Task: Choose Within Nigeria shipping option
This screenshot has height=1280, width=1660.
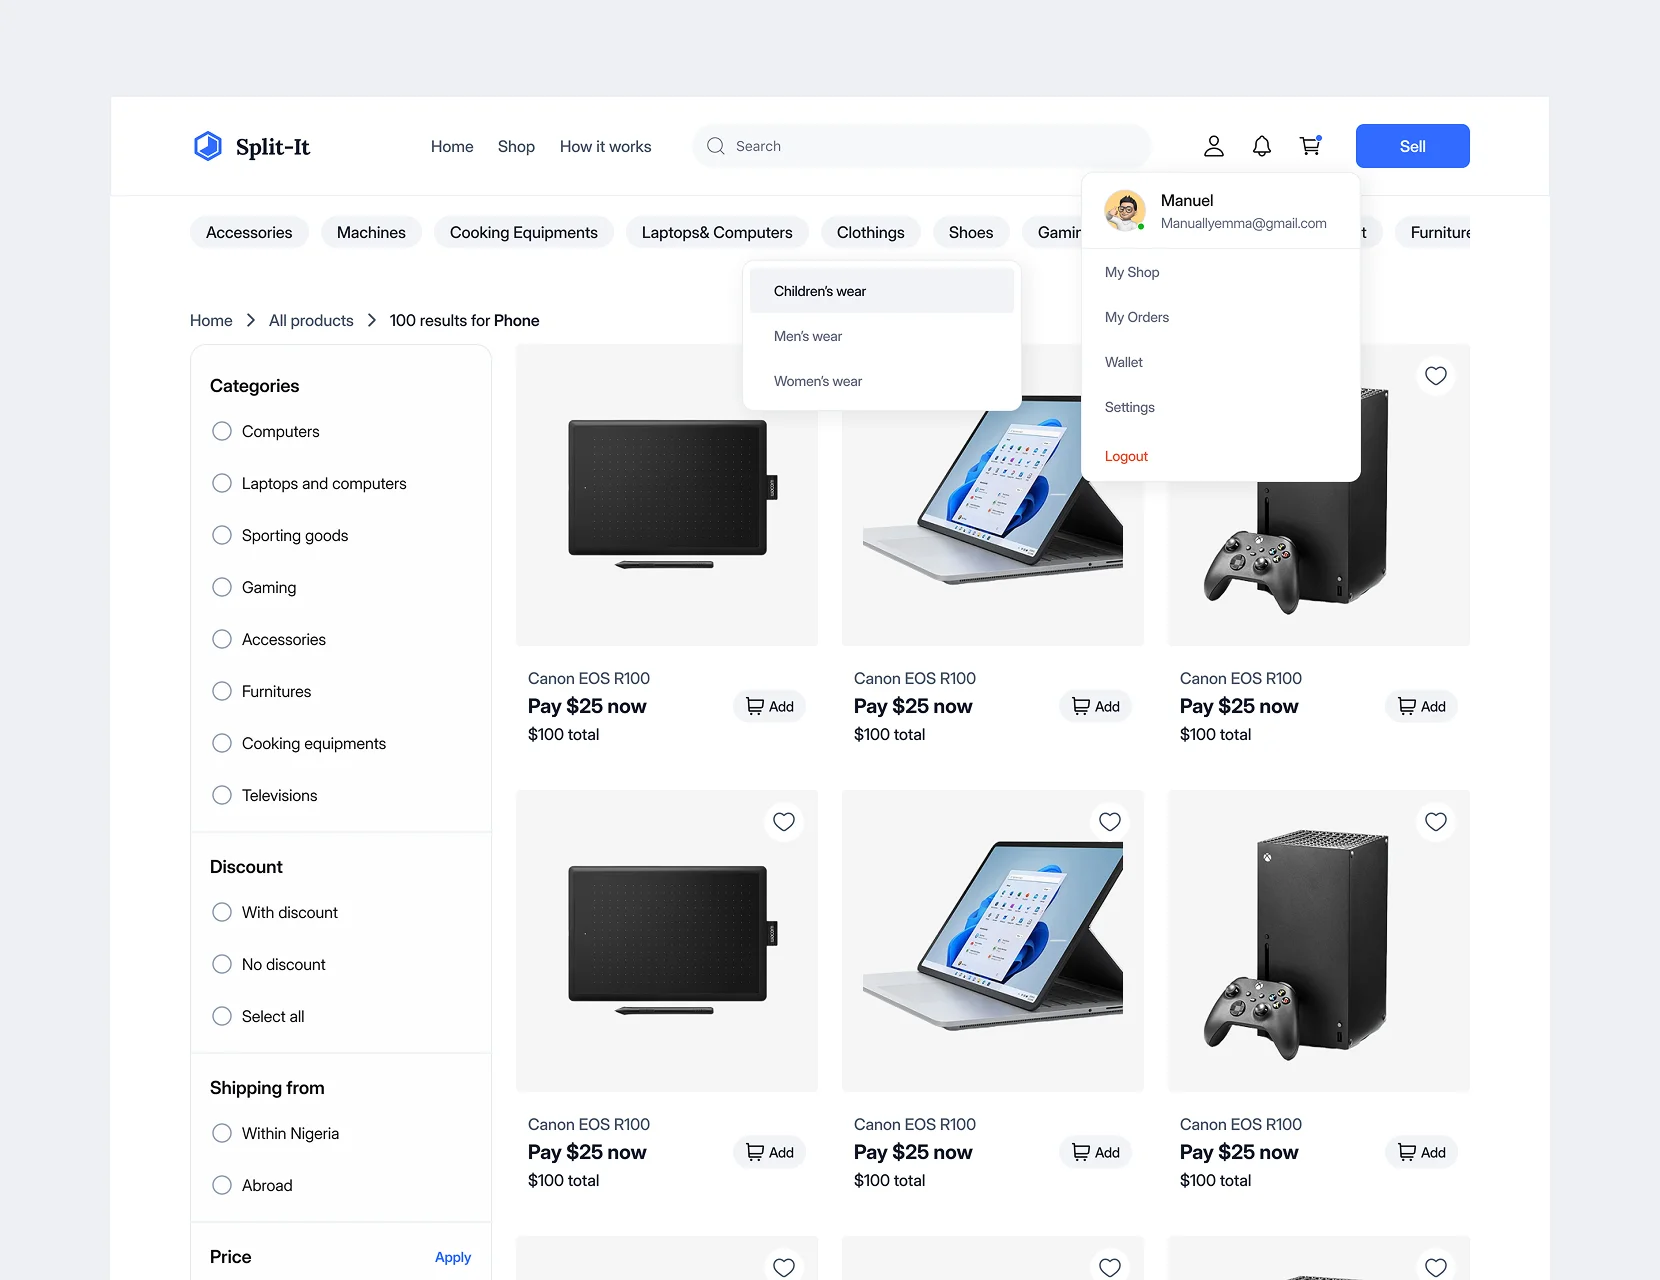Action: (222, 1133)
